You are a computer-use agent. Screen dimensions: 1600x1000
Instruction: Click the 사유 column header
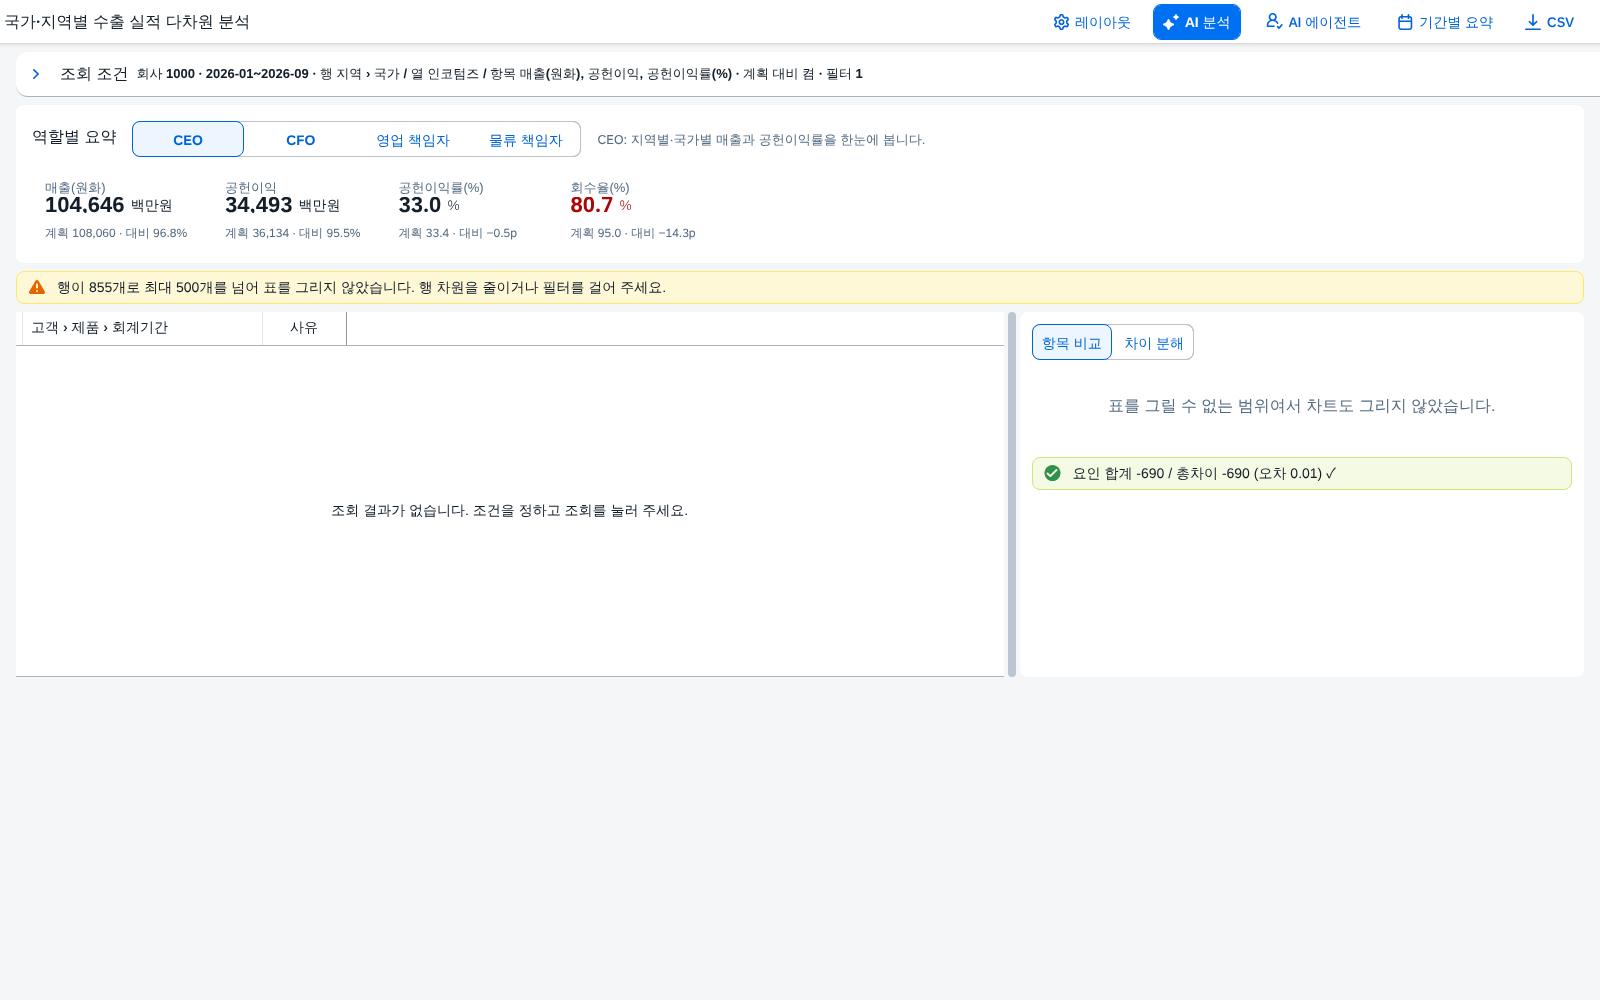coord(304,328)
